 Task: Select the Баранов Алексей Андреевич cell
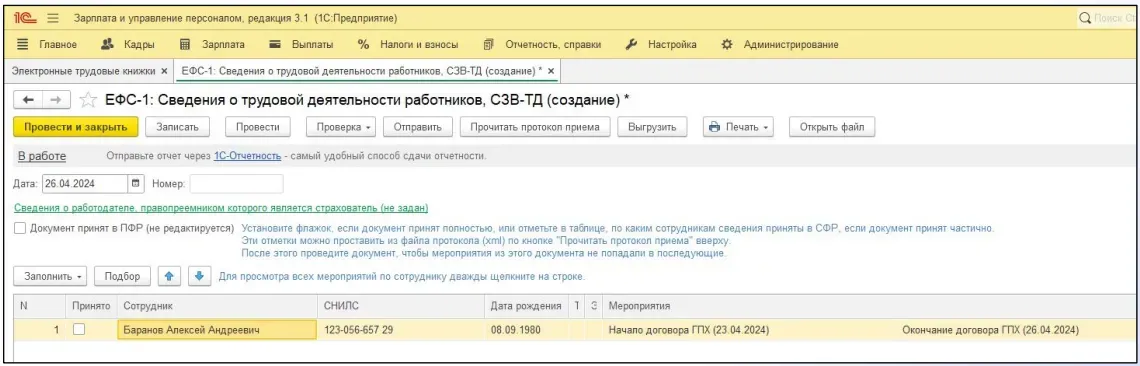click(x=217, y=330)
